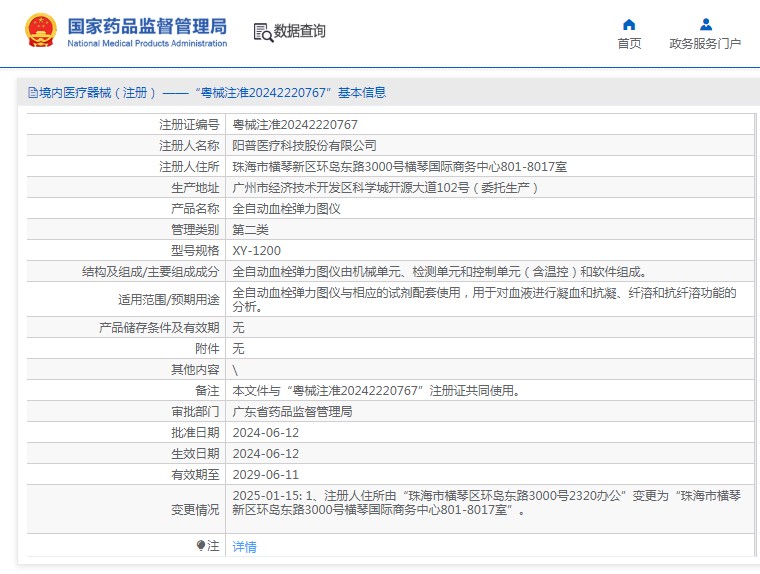760x574 pixels.
Task: Open the 数据查询 search icon
Action: (263, 32)
